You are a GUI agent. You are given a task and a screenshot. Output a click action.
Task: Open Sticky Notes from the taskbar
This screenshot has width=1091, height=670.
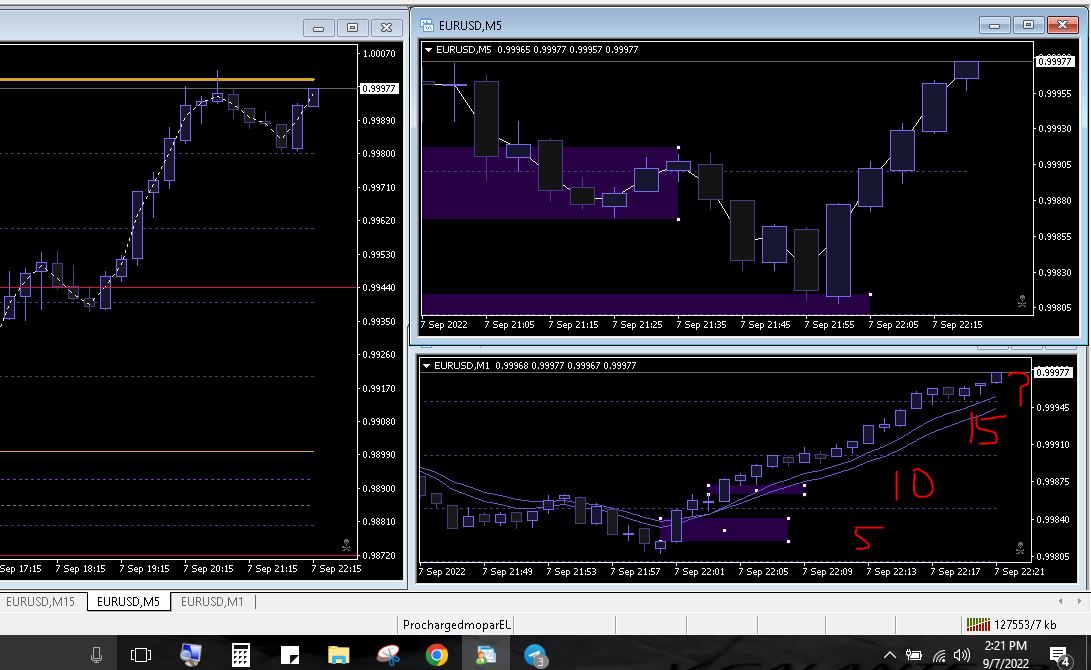tap(290, 655)
